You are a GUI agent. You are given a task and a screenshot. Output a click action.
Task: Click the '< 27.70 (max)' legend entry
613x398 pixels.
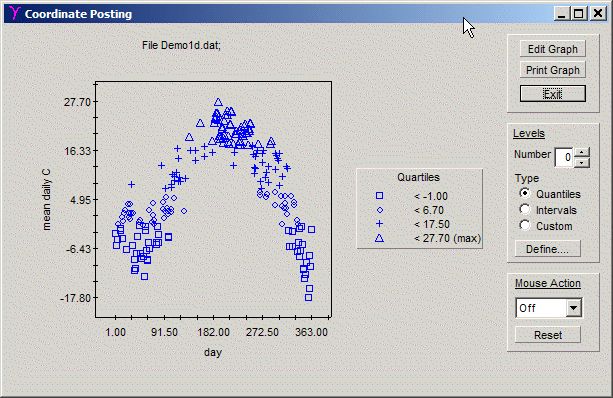coord(447,238)
